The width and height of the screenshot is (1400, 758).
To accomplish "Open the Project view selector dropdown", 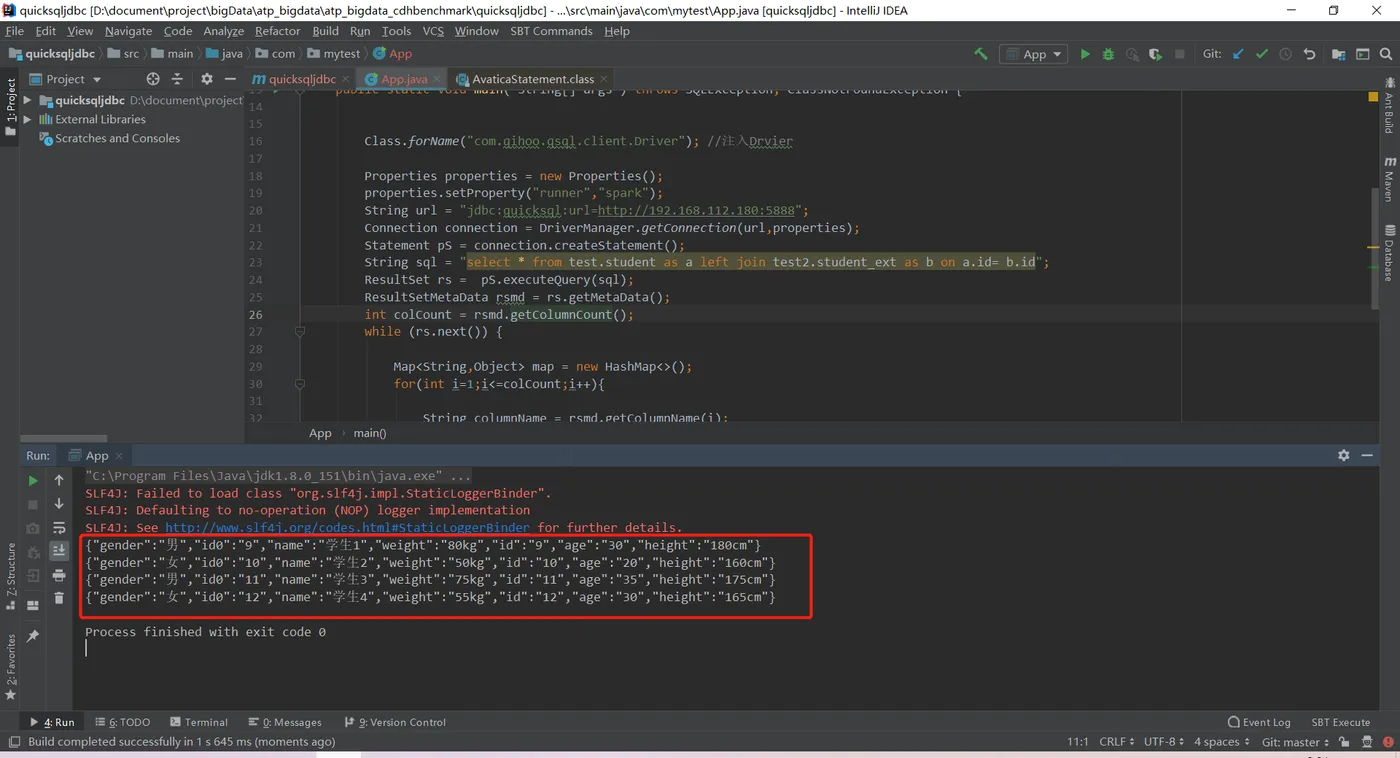I will click(x=66, y=79).
